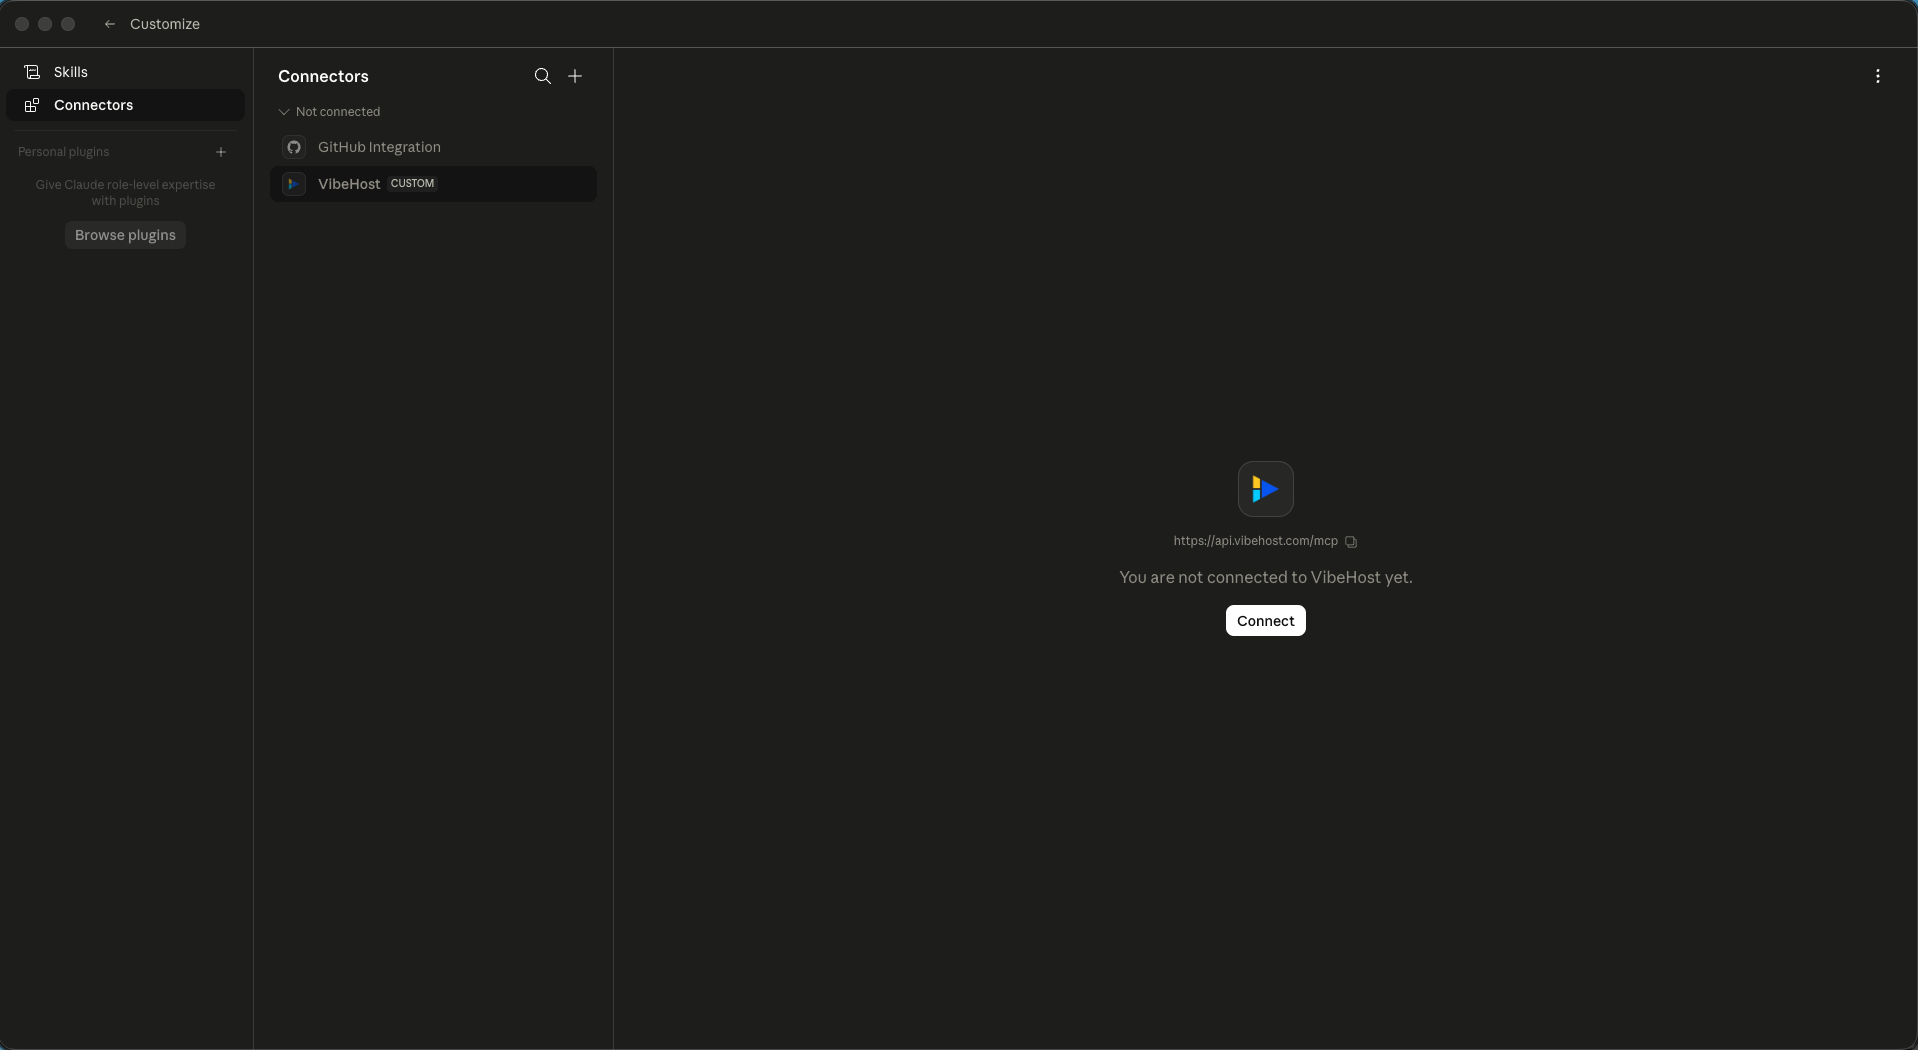This screenshot has width=1918, height=1050.
Task: Connect to VibeHost
Action: click(1266, 621)
